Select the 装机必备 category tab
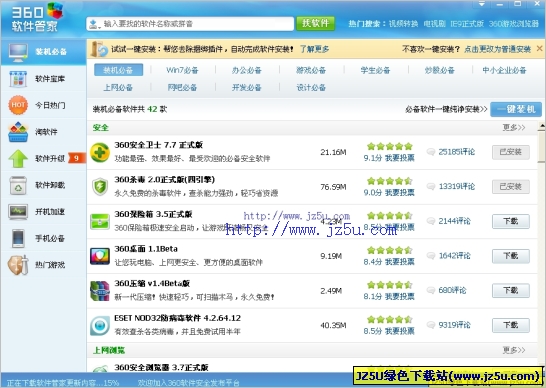The image size is (546, 388). pos(118,70)
